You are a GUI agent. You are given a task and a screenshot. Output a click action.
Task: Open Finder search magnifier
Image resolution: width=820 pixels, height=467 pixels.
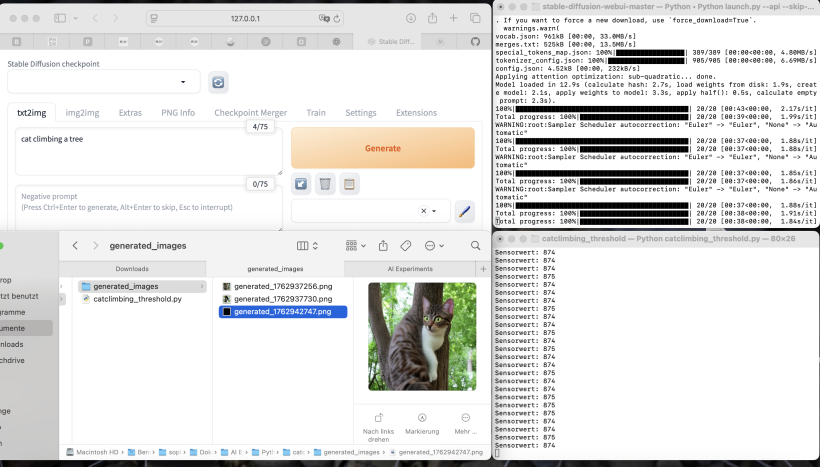[x=476, y=245]
